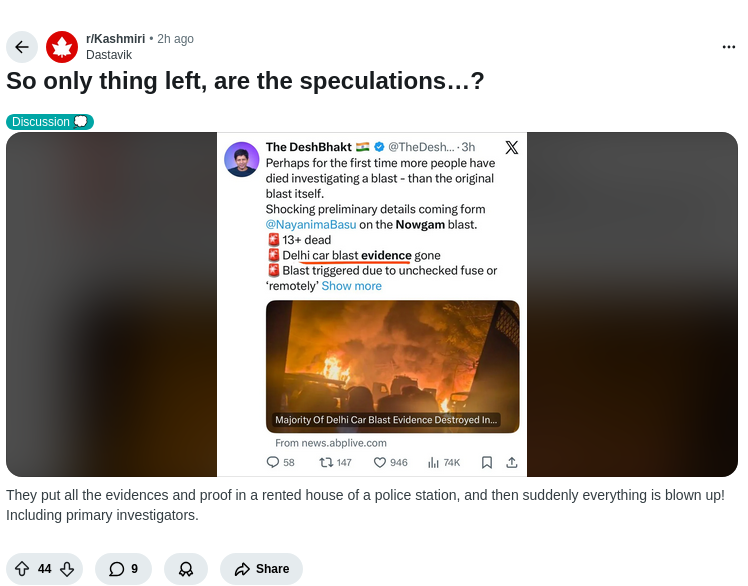Image resolution: width=748 pixels, height=586 pixels.
Task: Open the 9 comments button
Action: tap(123, 569)
